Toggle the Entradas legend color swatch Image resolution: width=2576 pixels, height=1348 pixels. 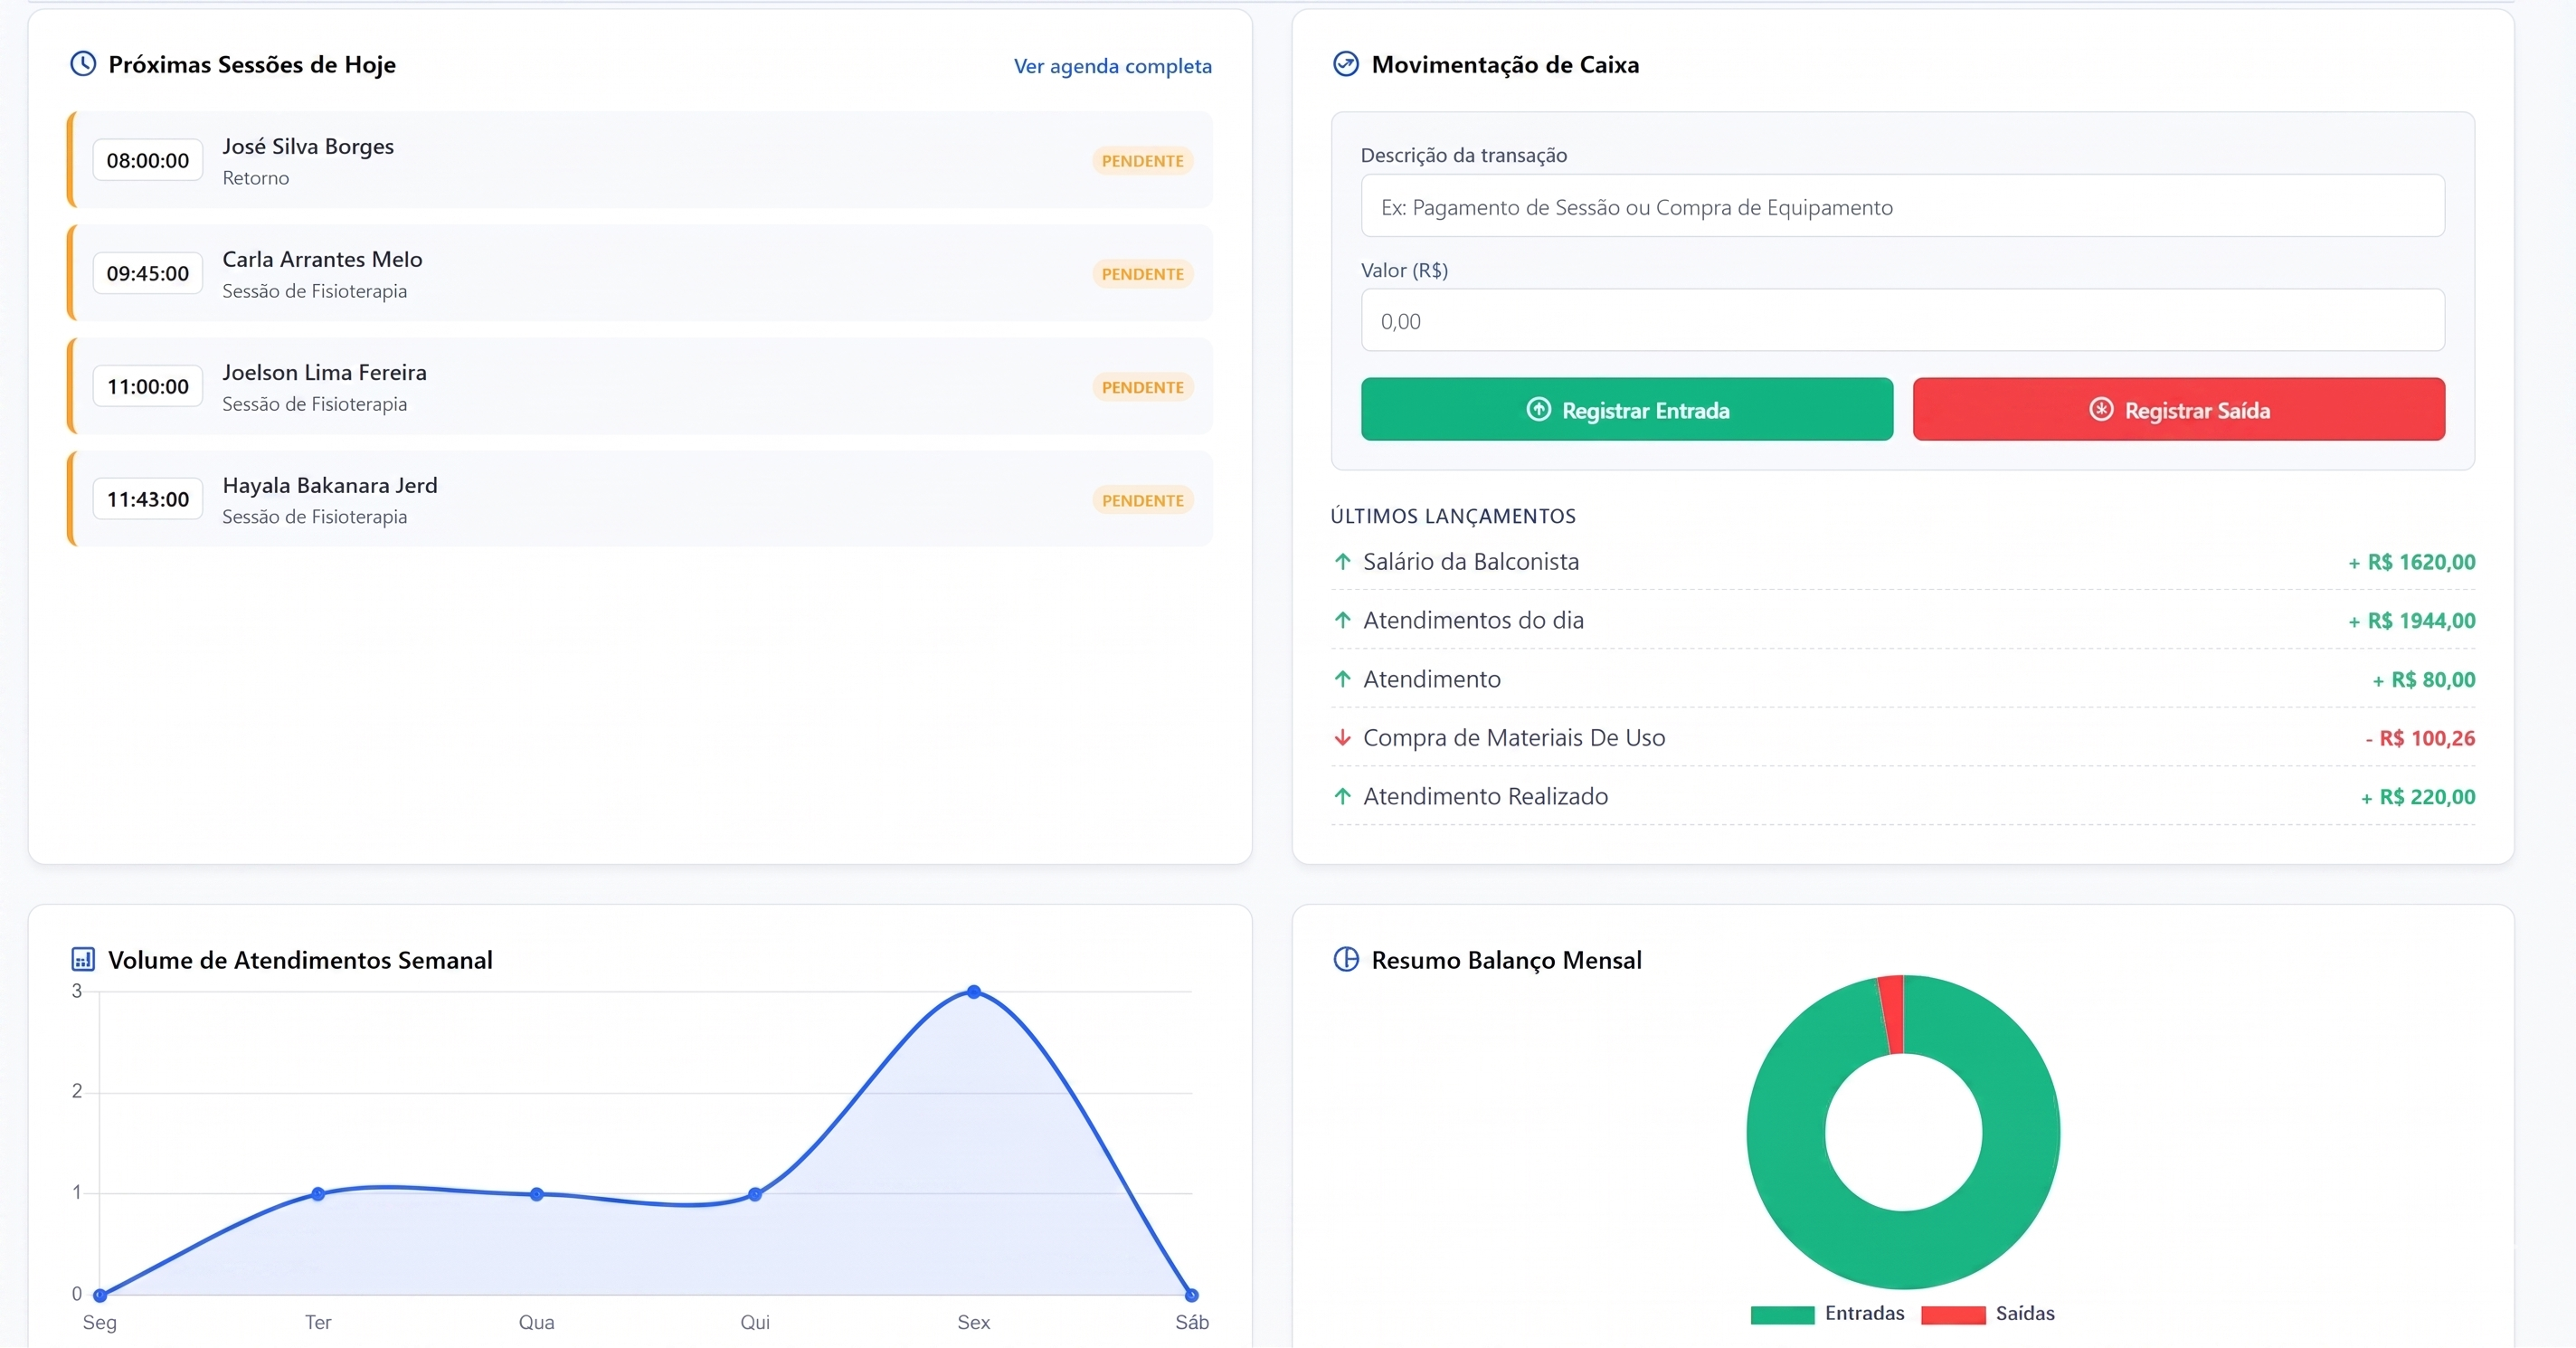pos(1782,1314)
